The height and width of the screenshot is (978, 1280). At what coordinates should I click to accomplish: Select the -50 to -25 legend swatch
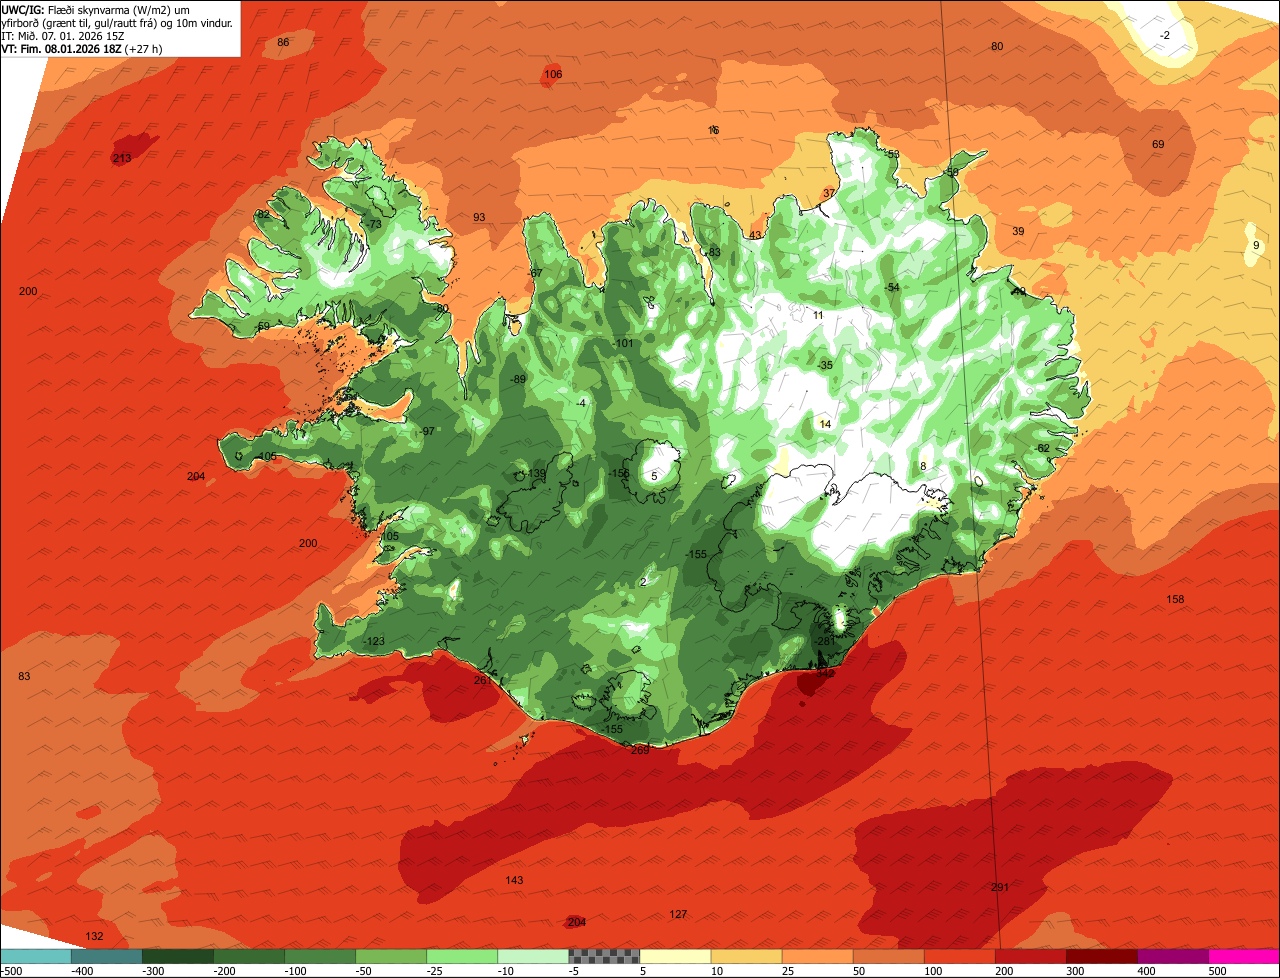[x=391, y=956]
